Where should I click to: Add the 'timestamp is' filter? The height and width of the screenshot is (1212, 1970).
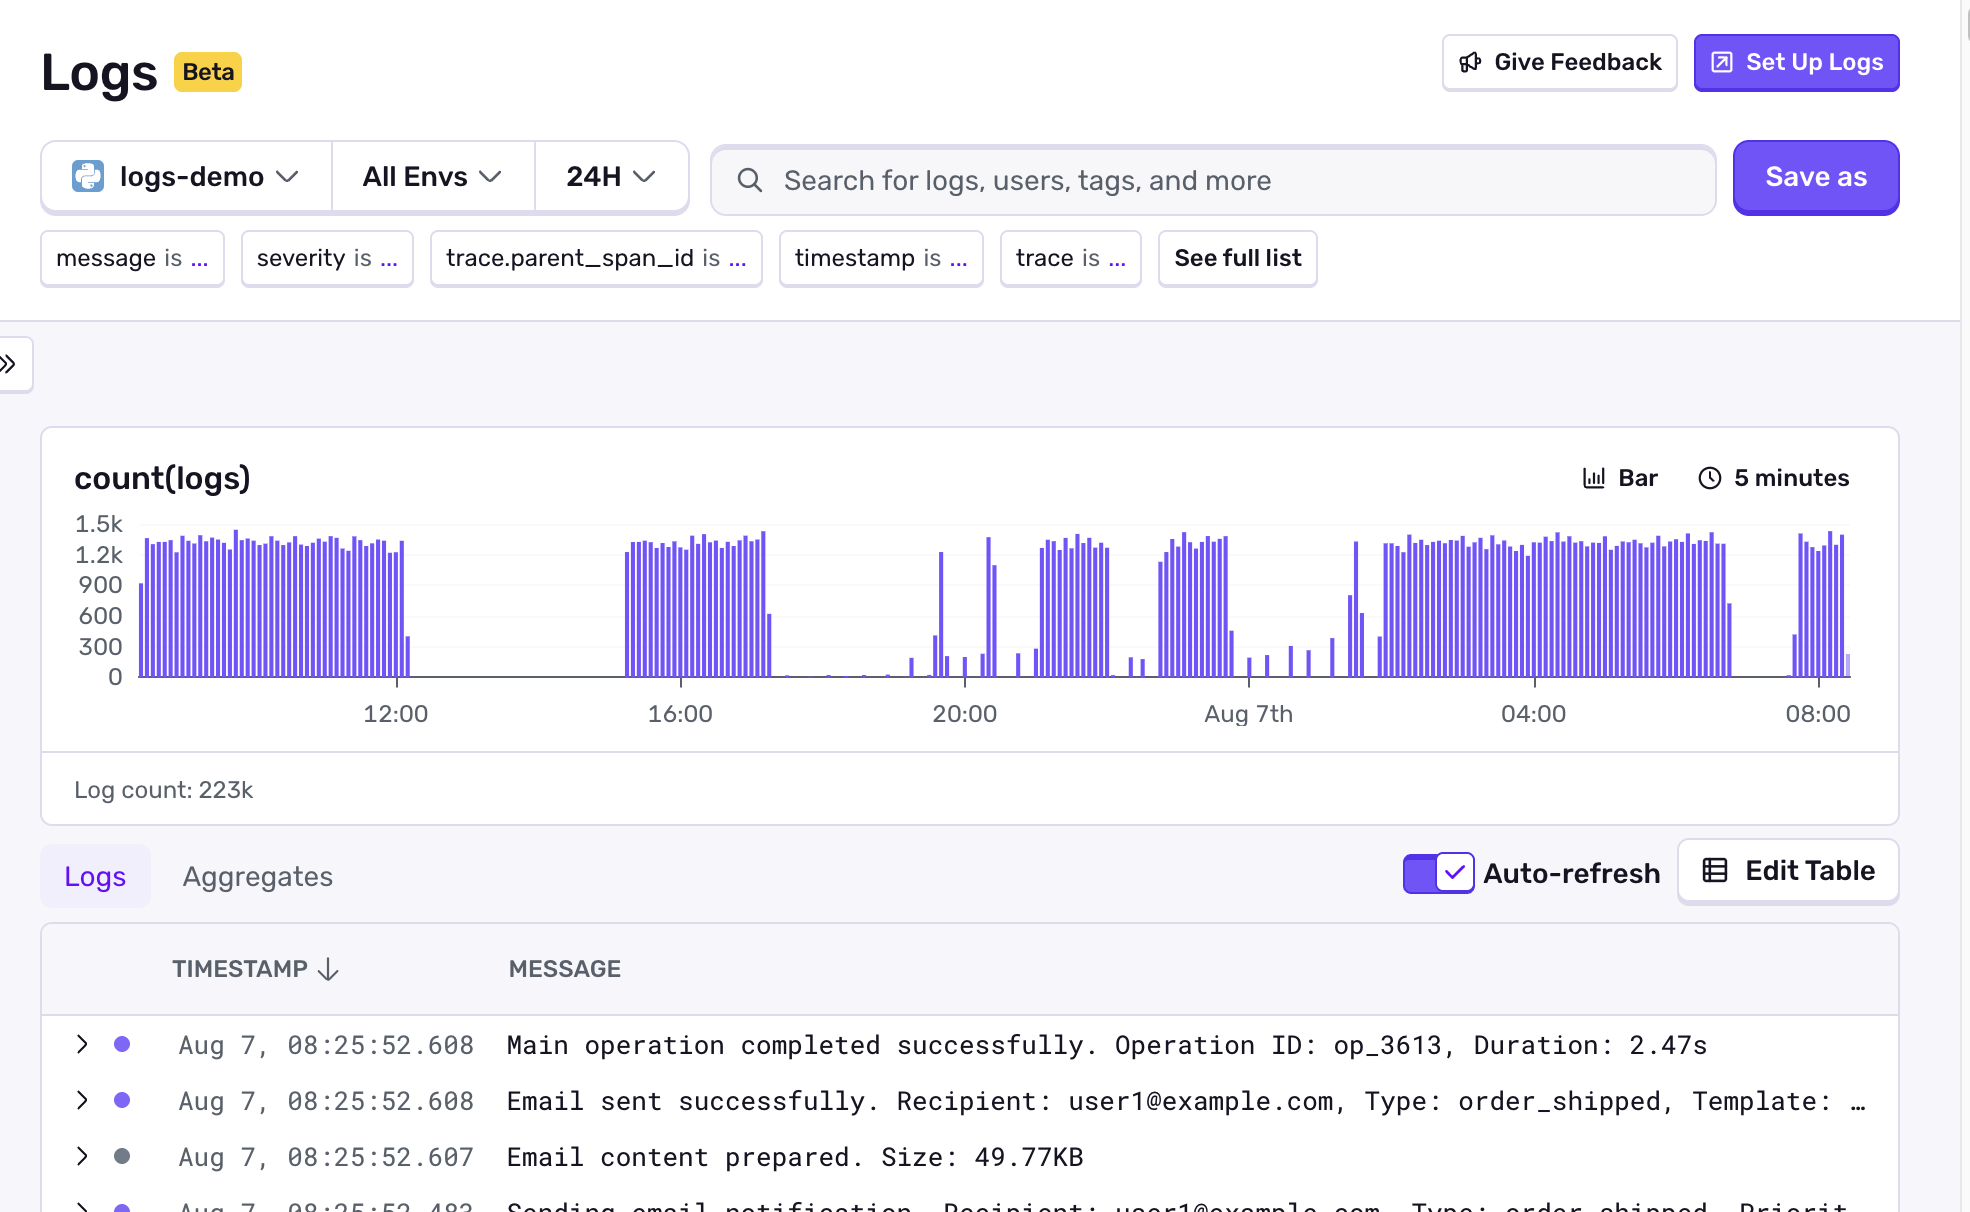click(x=881, y=258)
